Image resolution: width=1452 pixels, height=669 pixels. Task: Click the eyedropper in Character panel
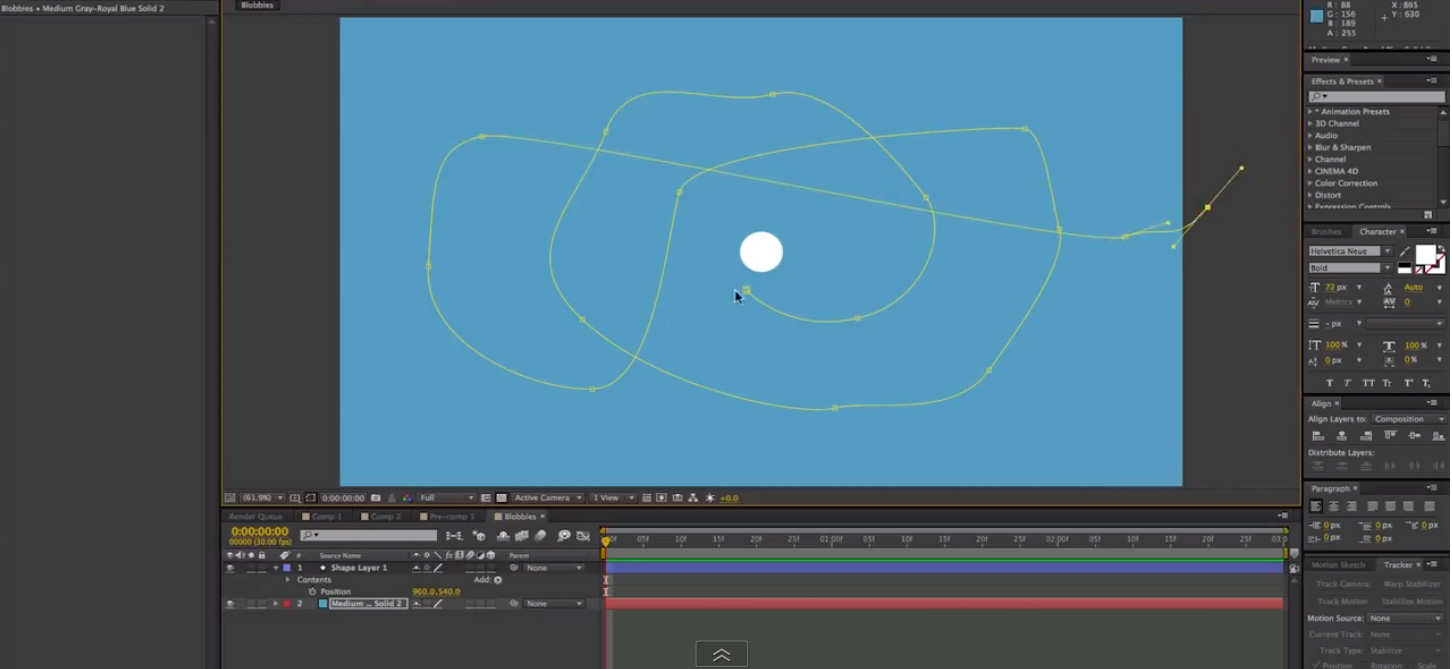click(x=1405, y=251)
